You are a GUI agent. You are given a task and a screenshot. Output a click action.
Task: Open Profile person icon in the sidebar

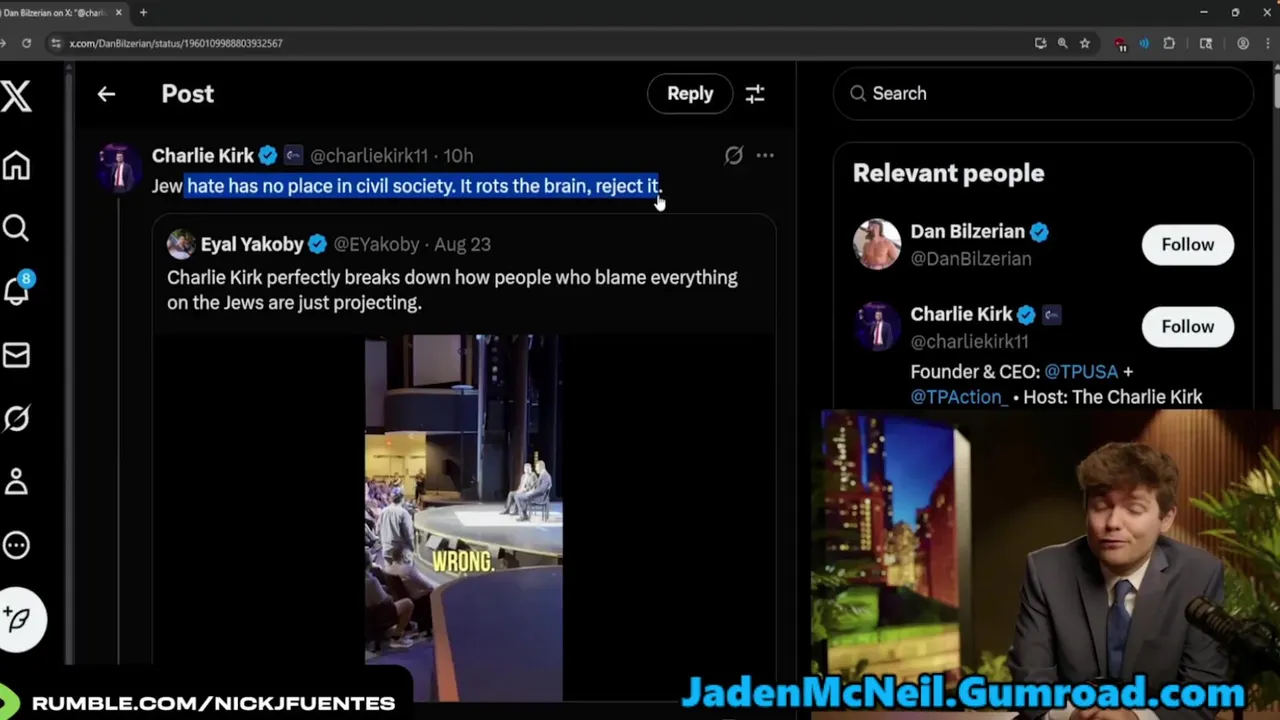click(16, 481)
